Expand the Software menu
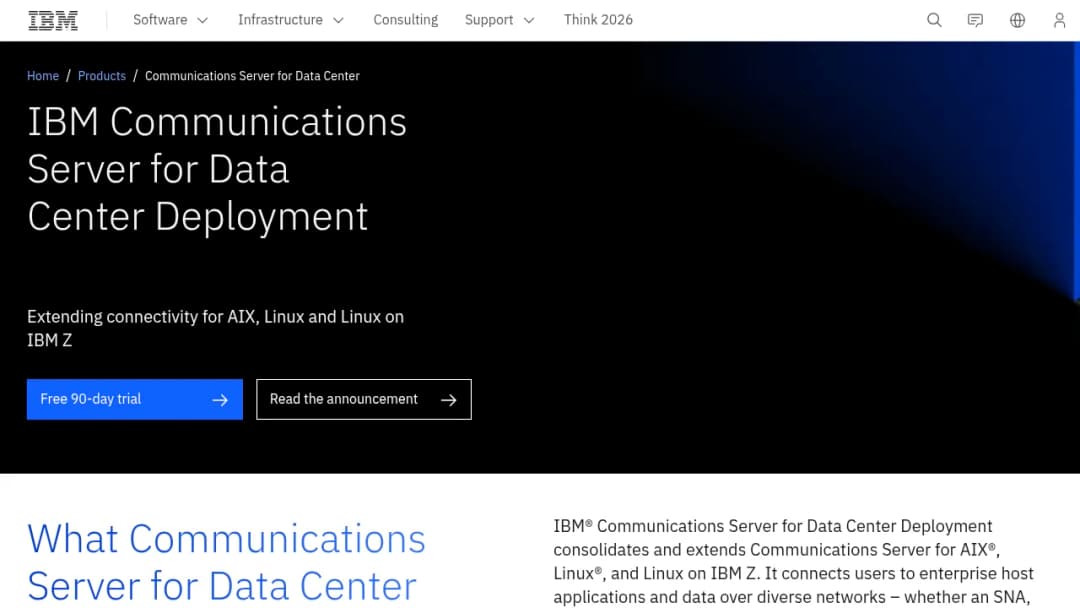 point(170,20)
